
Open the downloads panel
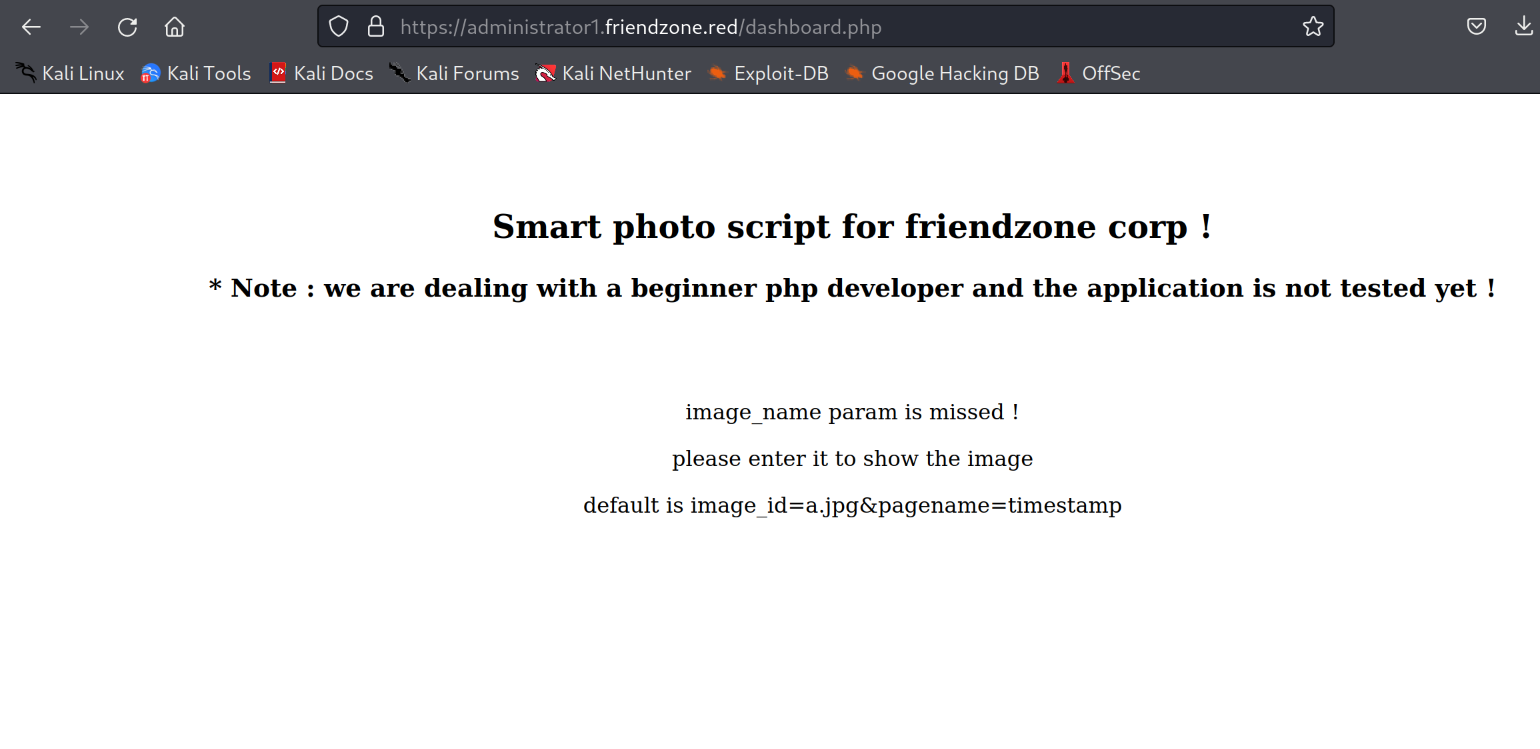click(x=1523, y=27)
